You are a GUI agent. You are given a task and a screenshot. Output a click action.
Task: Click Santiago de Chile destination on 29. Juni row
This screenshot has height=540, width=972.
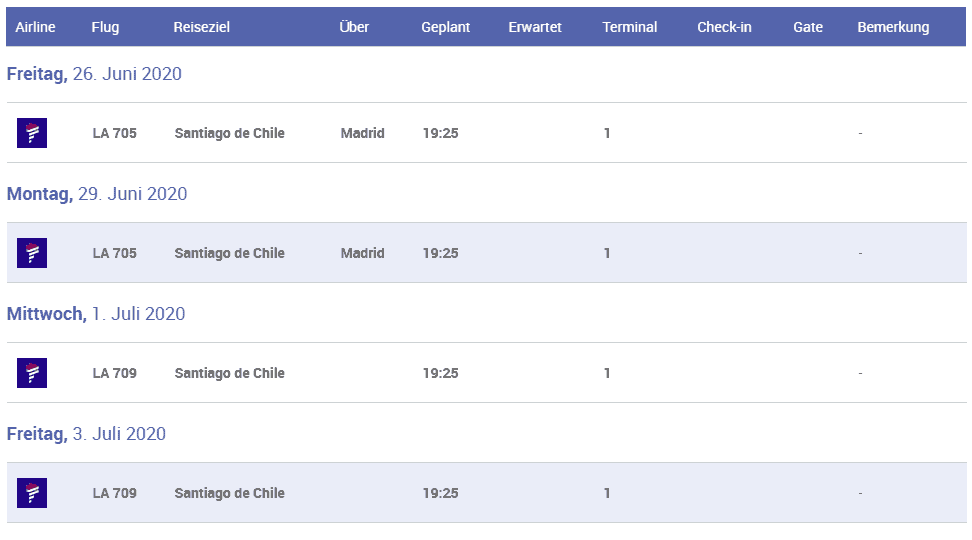(x=229, y=254)
